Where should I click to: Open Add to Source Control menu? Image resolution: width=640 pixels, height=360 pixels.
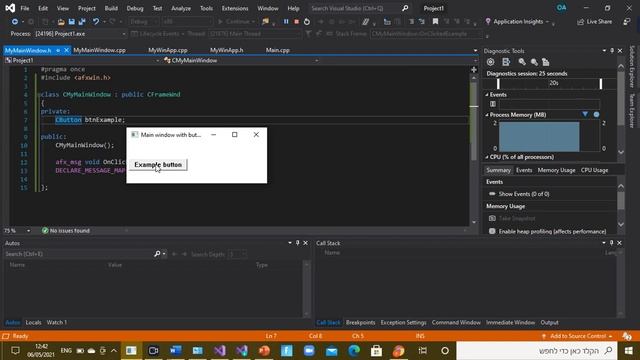tap(578, 336)
